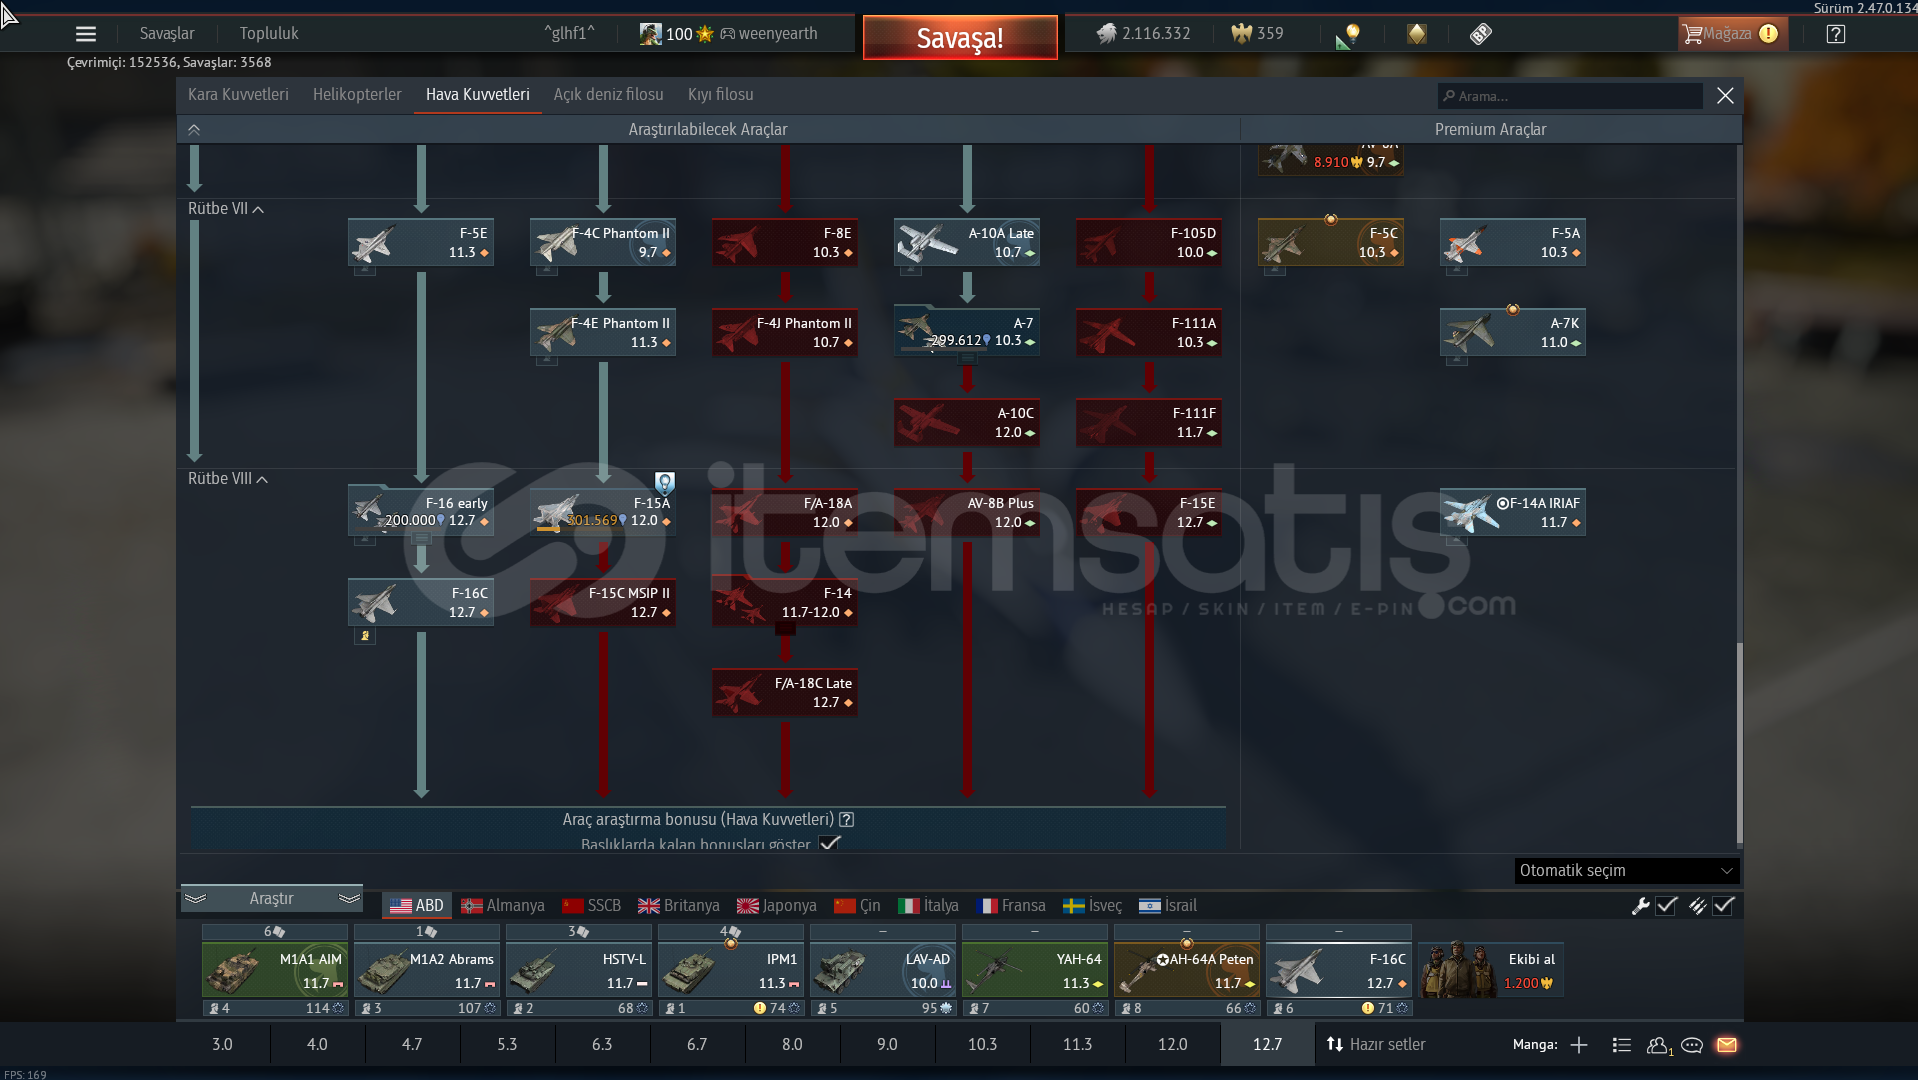Click the golden eagles balance 359
This screenshot has height=1080, width=1918.
[1258, 34]
